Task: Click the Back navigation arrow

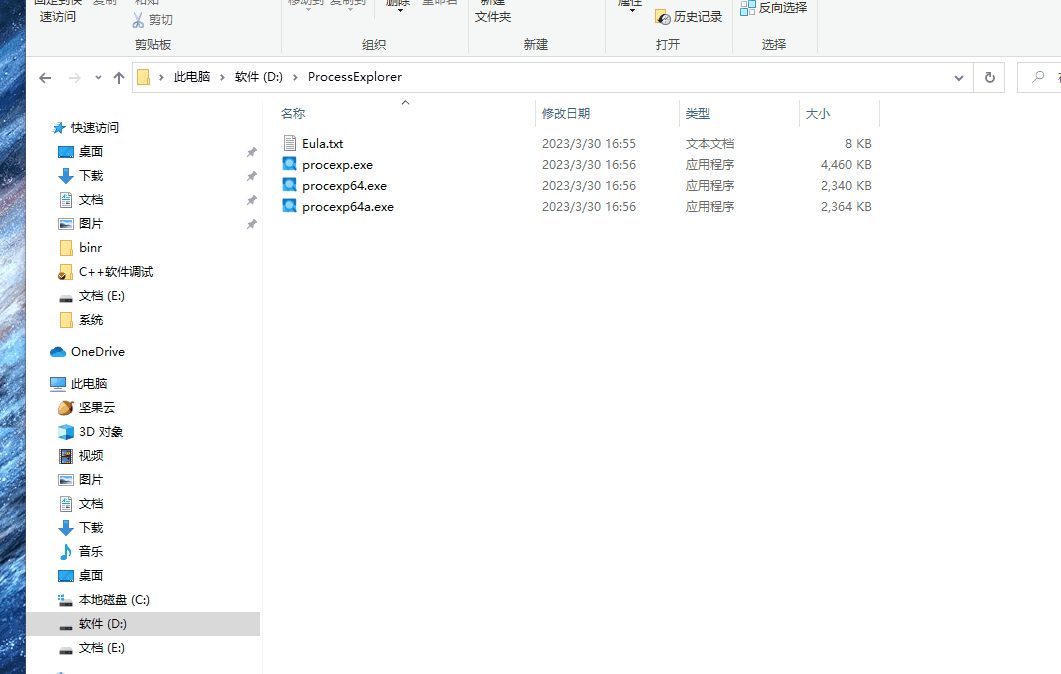Action: click(45, 78)
